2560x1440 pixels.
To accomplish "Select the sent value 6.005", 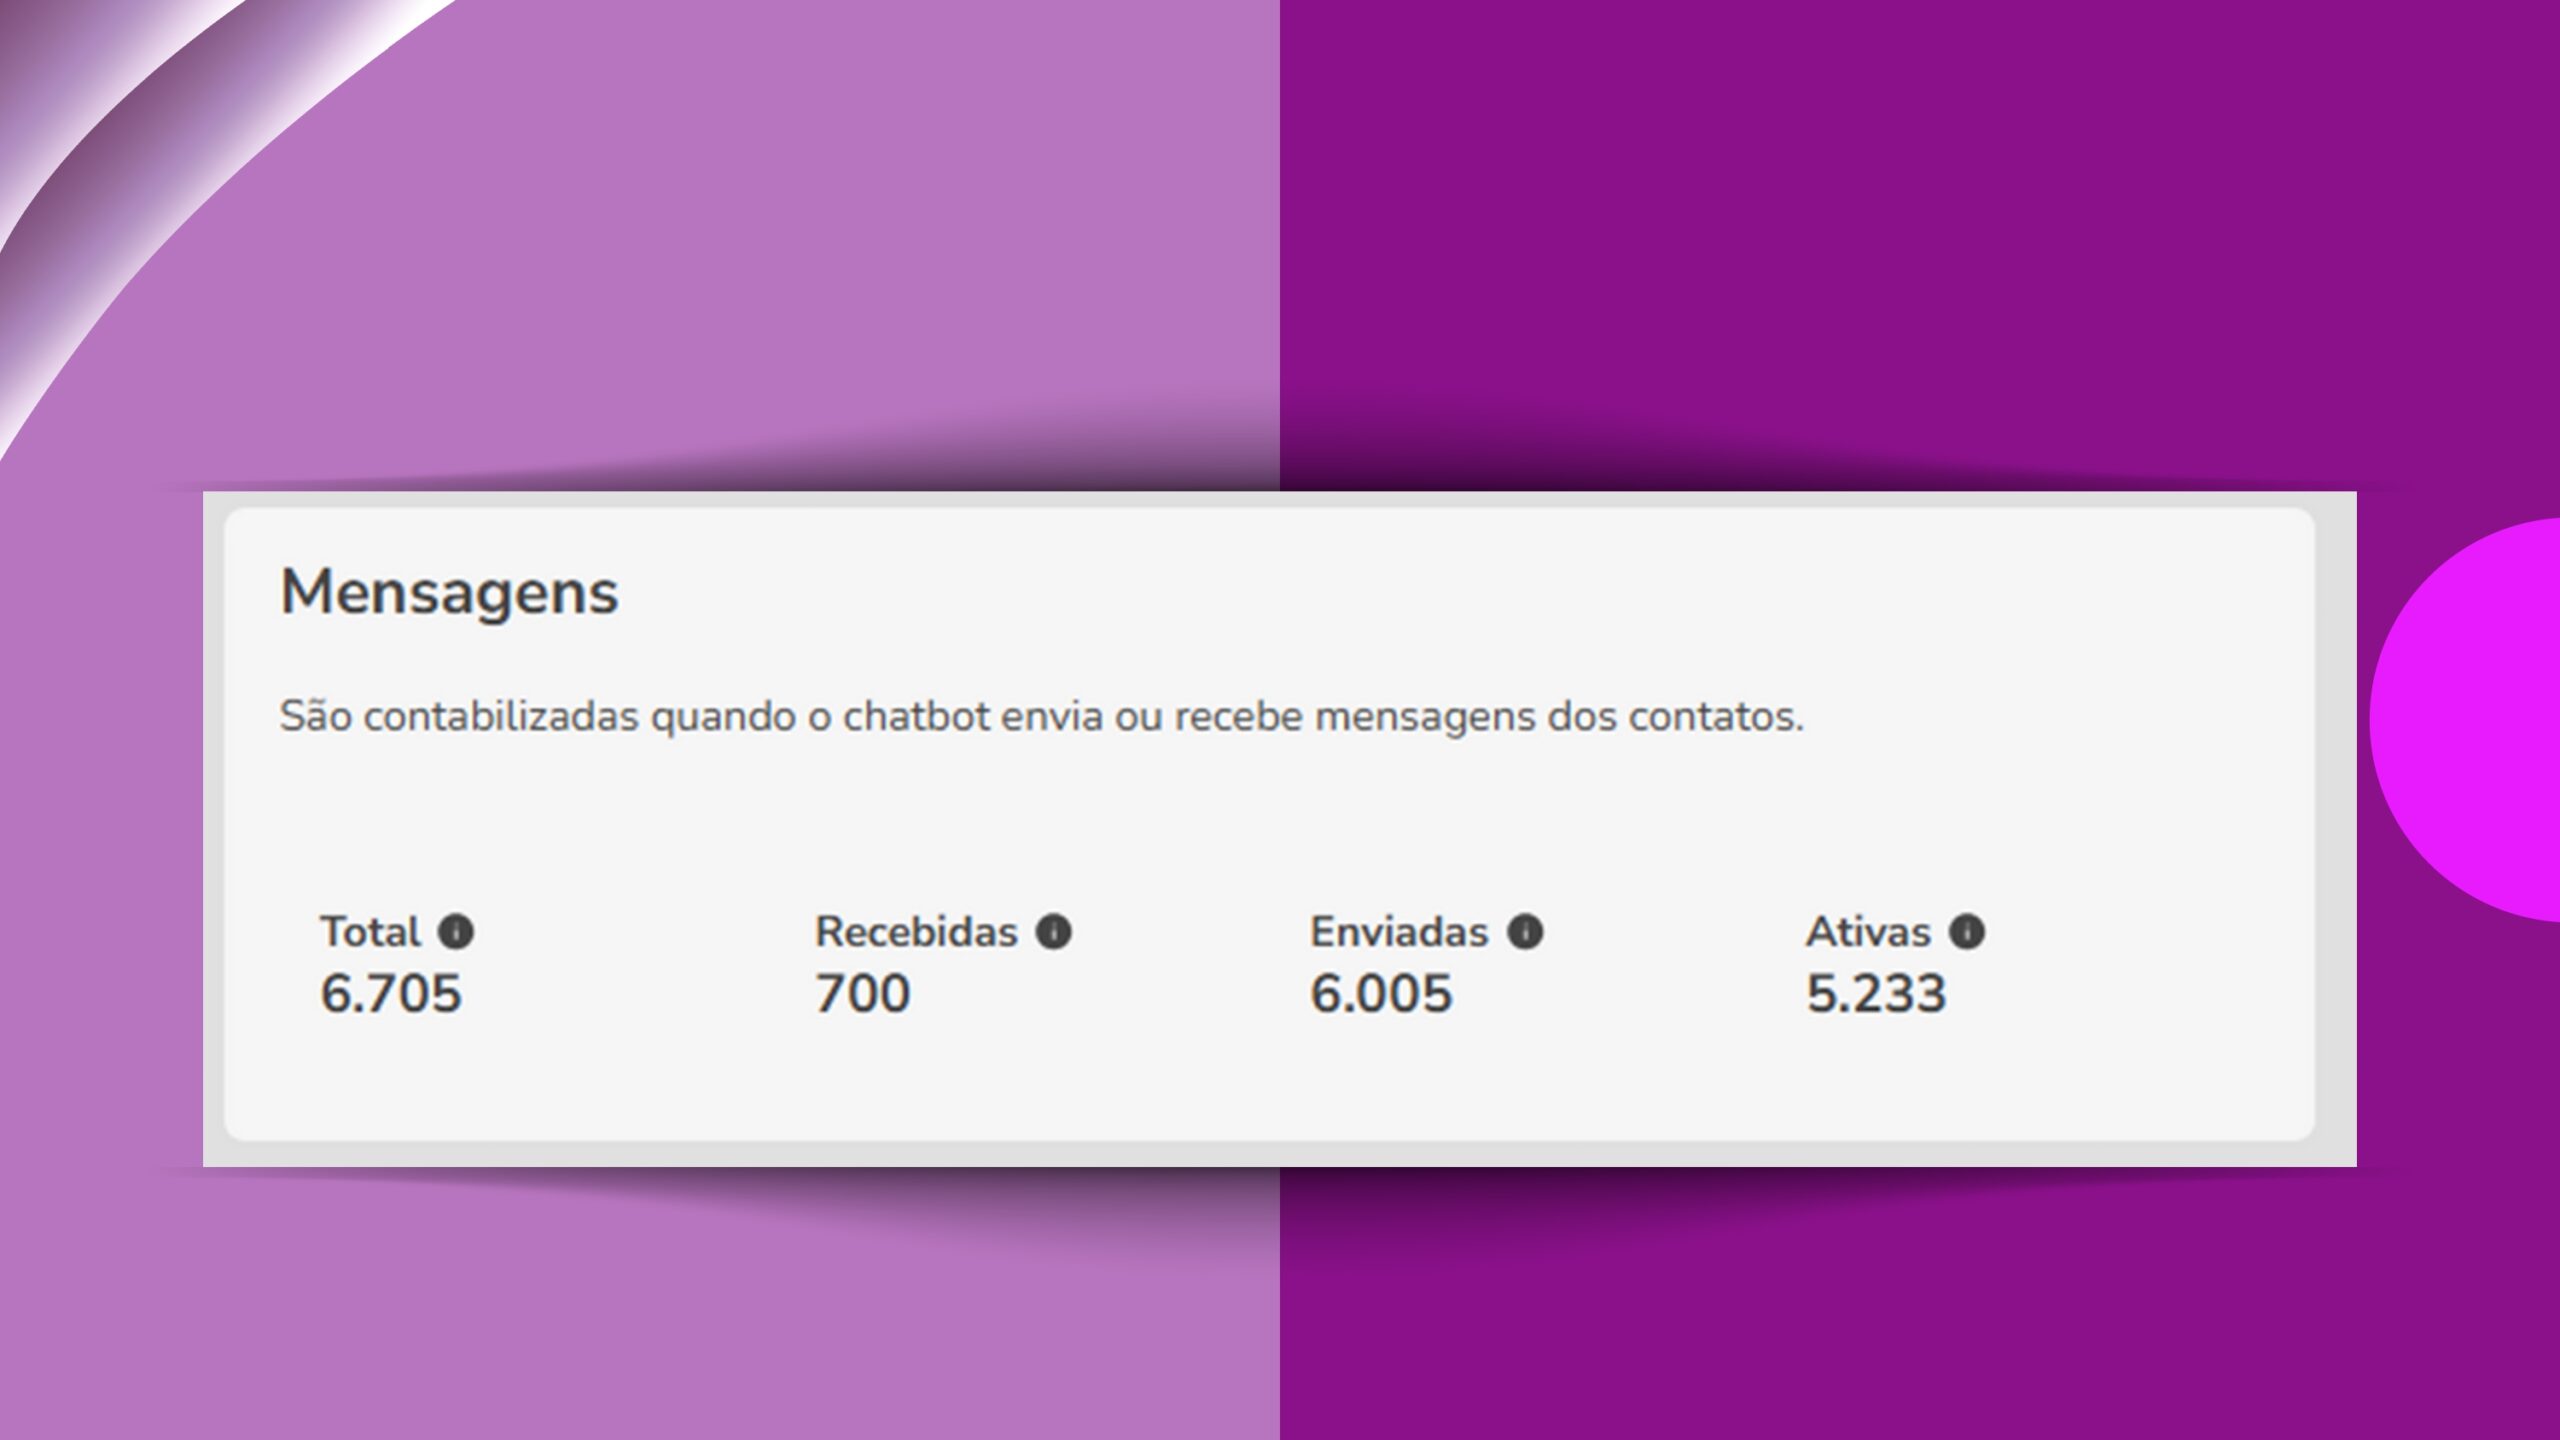I will click(1381, 994).
